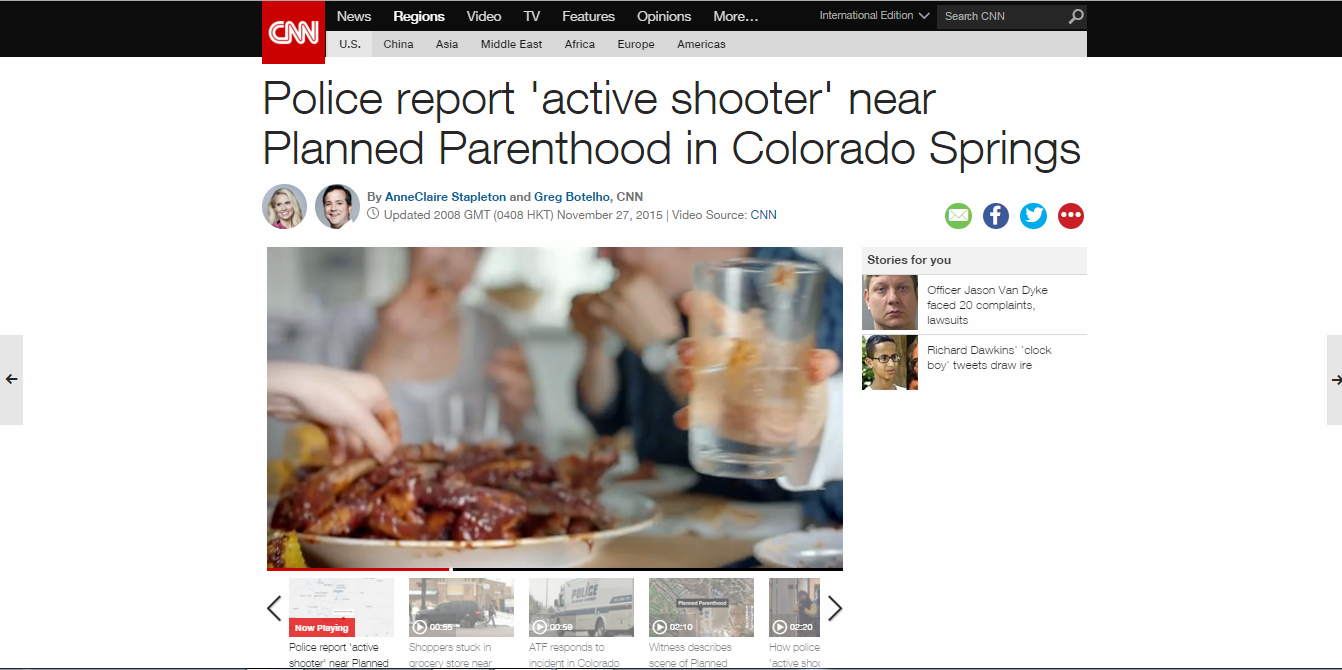
Task: Open author AnneClaire Stapleton's link
Action: 446,197
